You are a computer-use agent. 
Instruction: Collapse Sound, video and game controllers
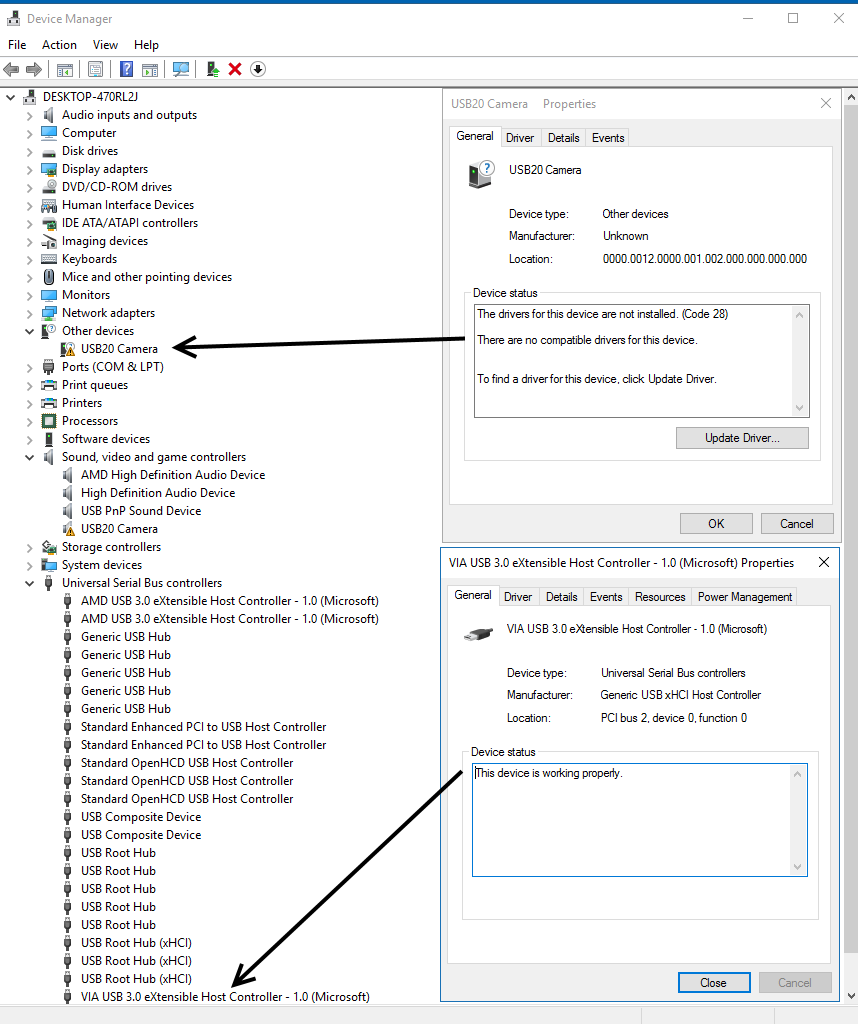[x=29, y=457]
